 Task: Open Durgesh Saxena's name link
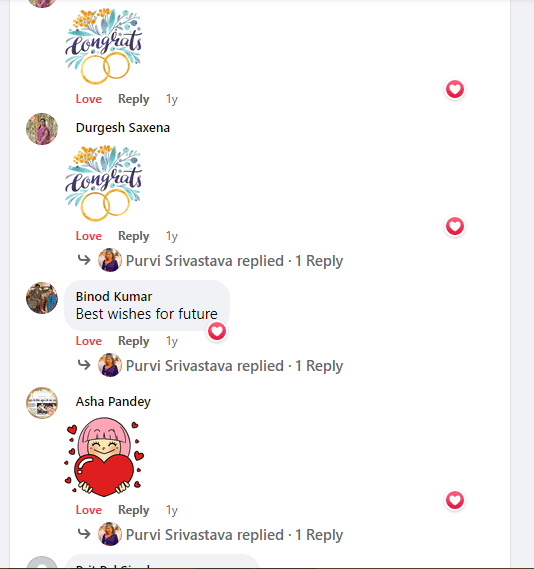click(123, 128)
